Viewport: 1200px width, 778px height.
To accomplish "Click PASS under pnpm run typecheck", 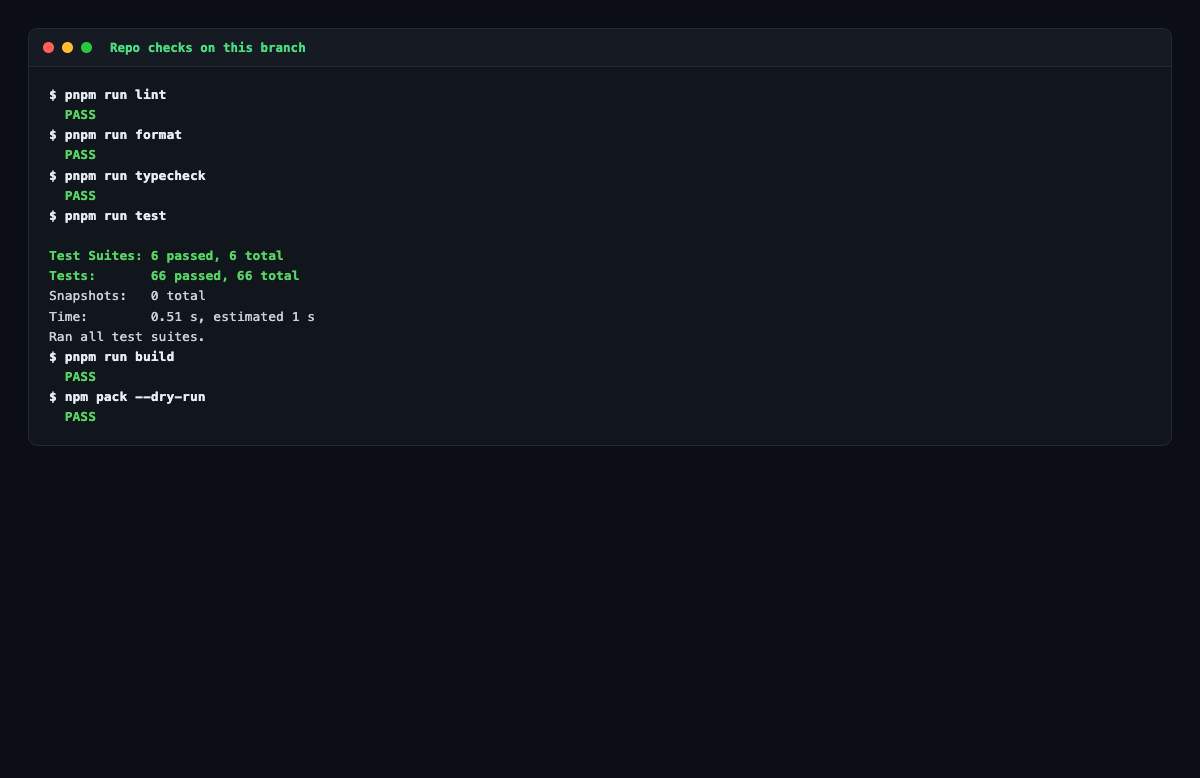I will (80, 195).
